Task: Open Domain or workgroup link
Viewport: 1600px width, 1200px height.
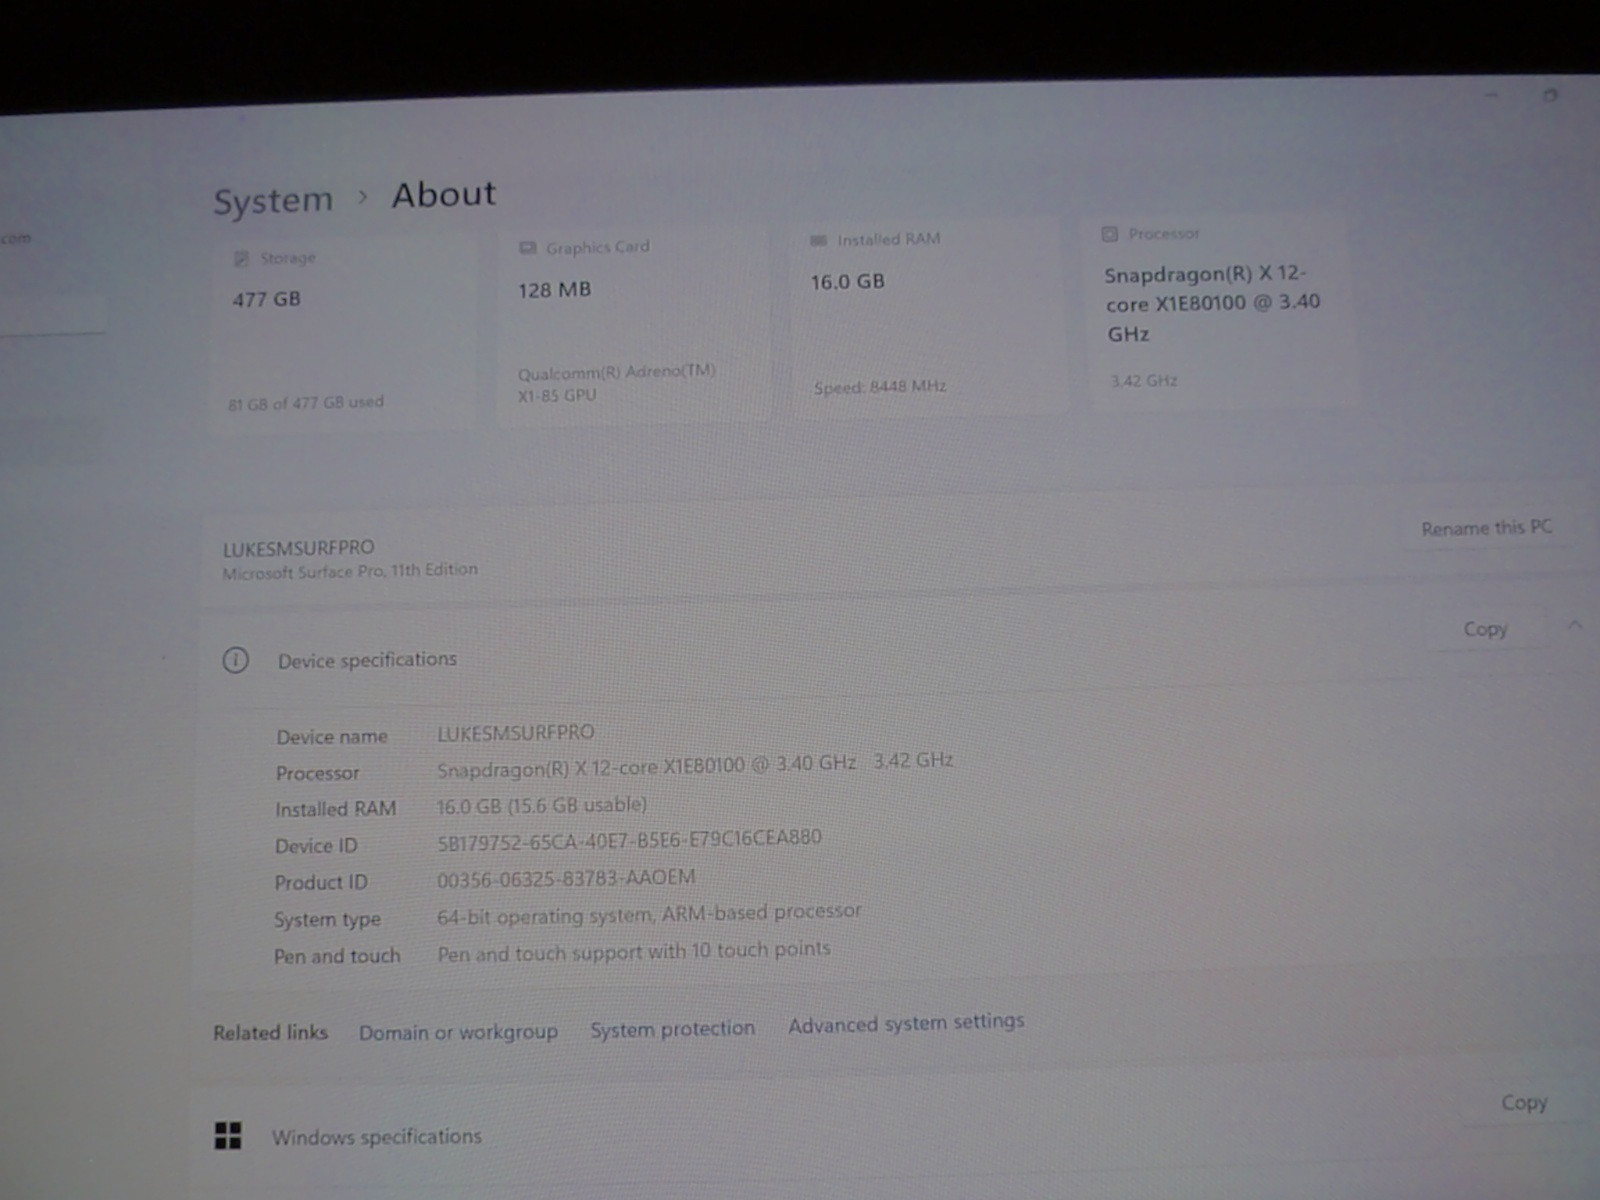Action: [458, 1032]
